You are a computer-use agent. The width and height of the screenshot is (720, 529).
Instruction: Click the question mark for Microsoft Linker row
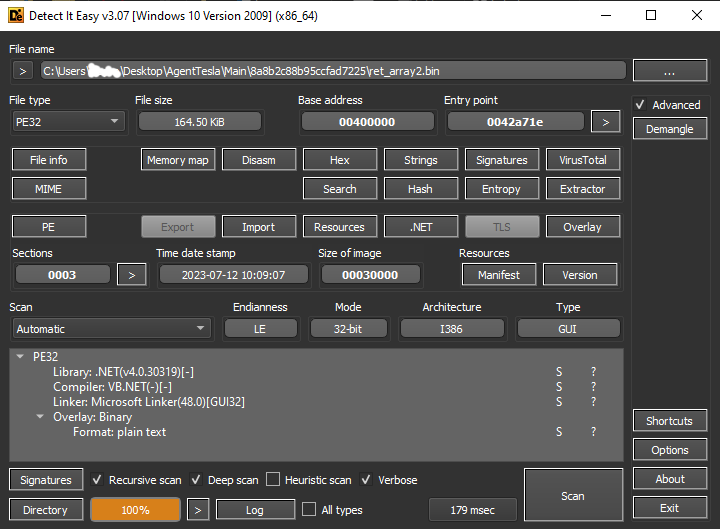(593, 402)
